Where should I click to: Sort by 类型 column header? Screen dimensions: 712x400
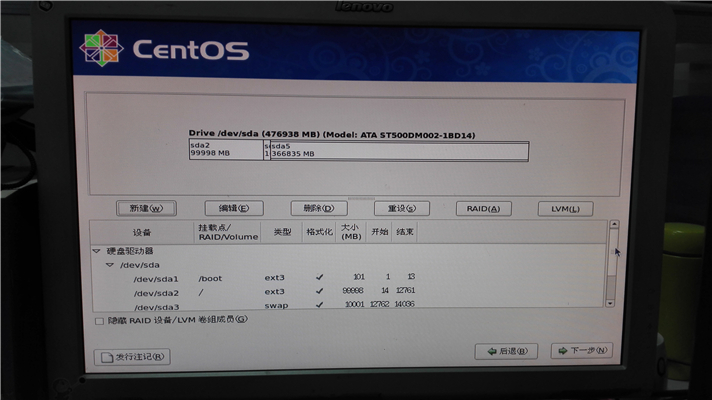(x=282, y=232)
